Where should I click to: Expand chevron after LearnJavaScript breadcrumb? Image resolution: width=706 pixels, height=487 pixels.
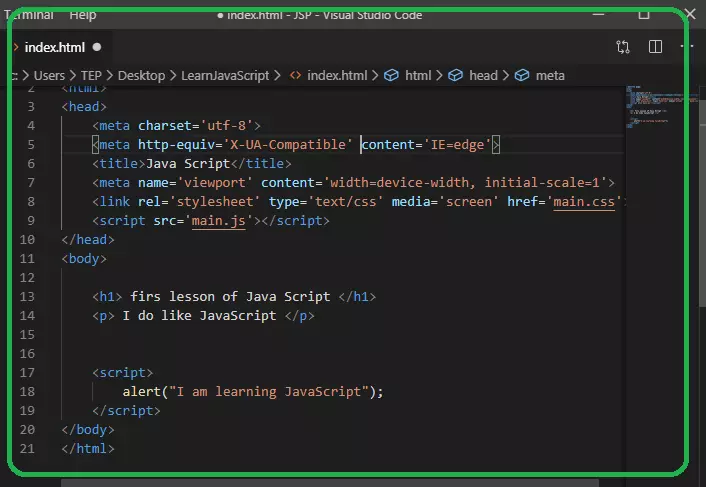click(277, 76)
